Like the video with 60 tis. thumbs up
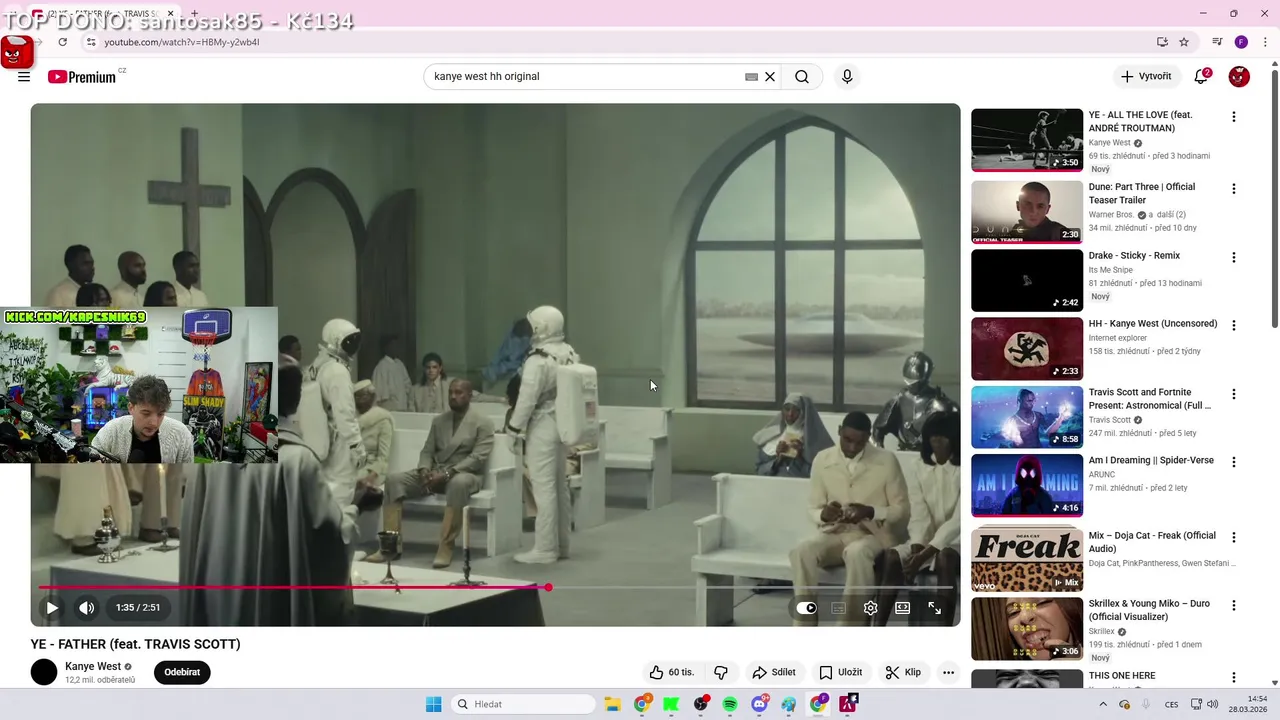This screenshot has height=720, width=1280. pos(671,673)
